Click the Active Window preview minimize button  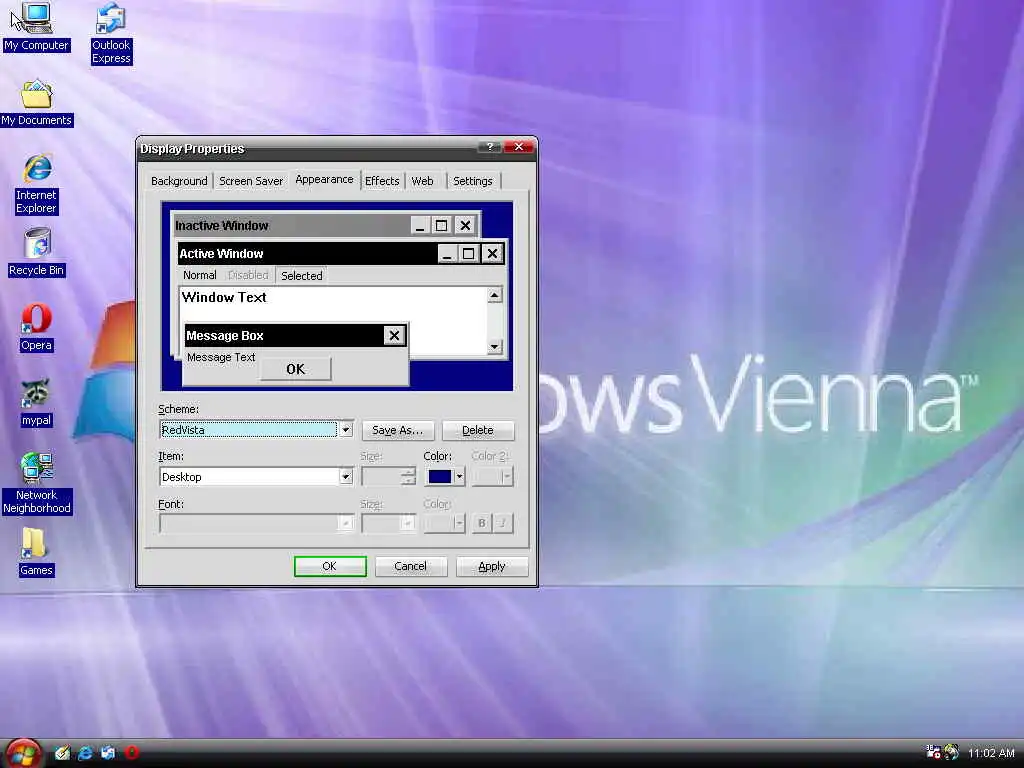447,253
